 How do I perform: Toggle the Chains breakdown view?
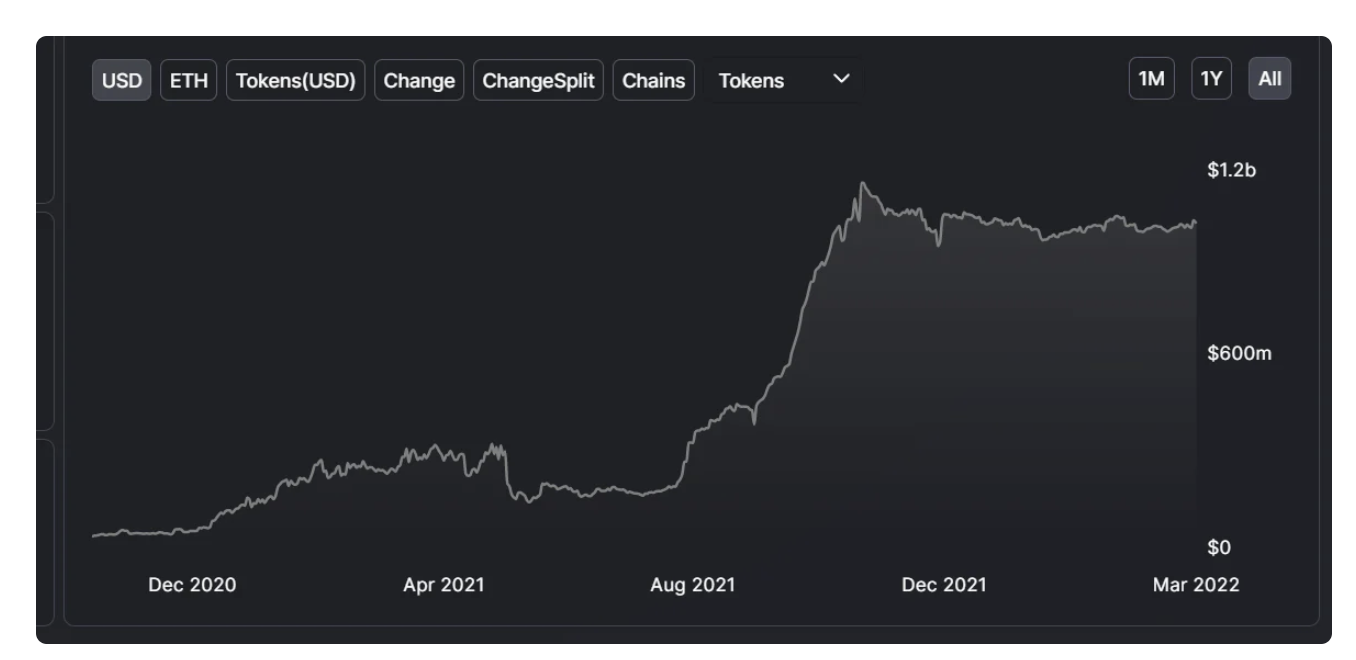point(654,80)
